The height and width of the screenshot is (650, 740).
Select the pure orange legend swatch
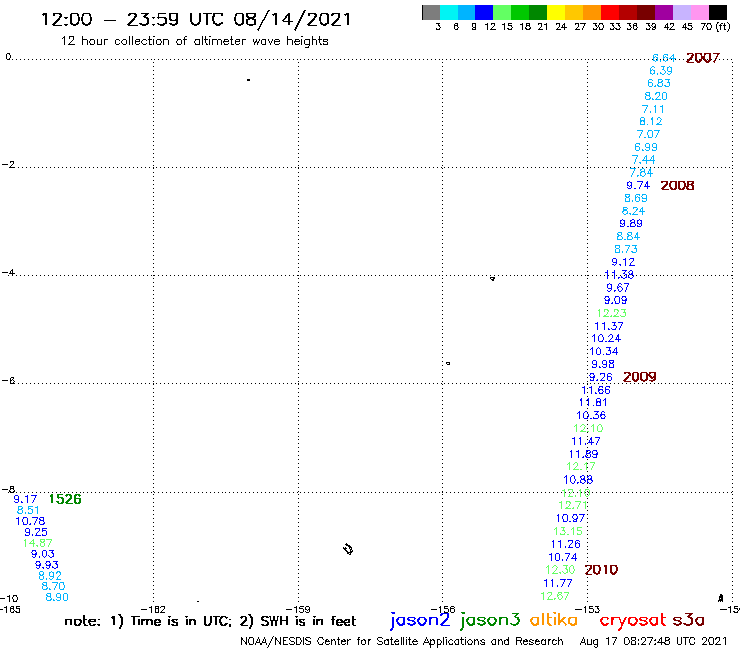[x=591, y=12]
